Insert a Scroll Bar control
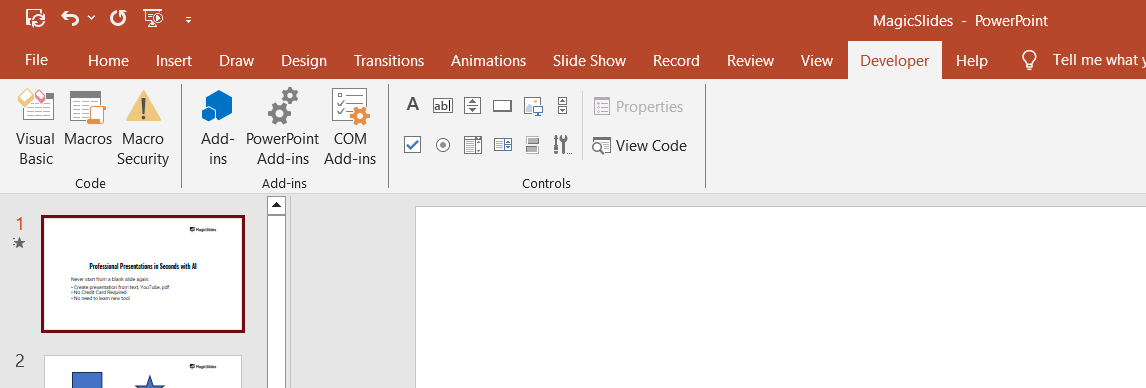 tap(562, 106)
